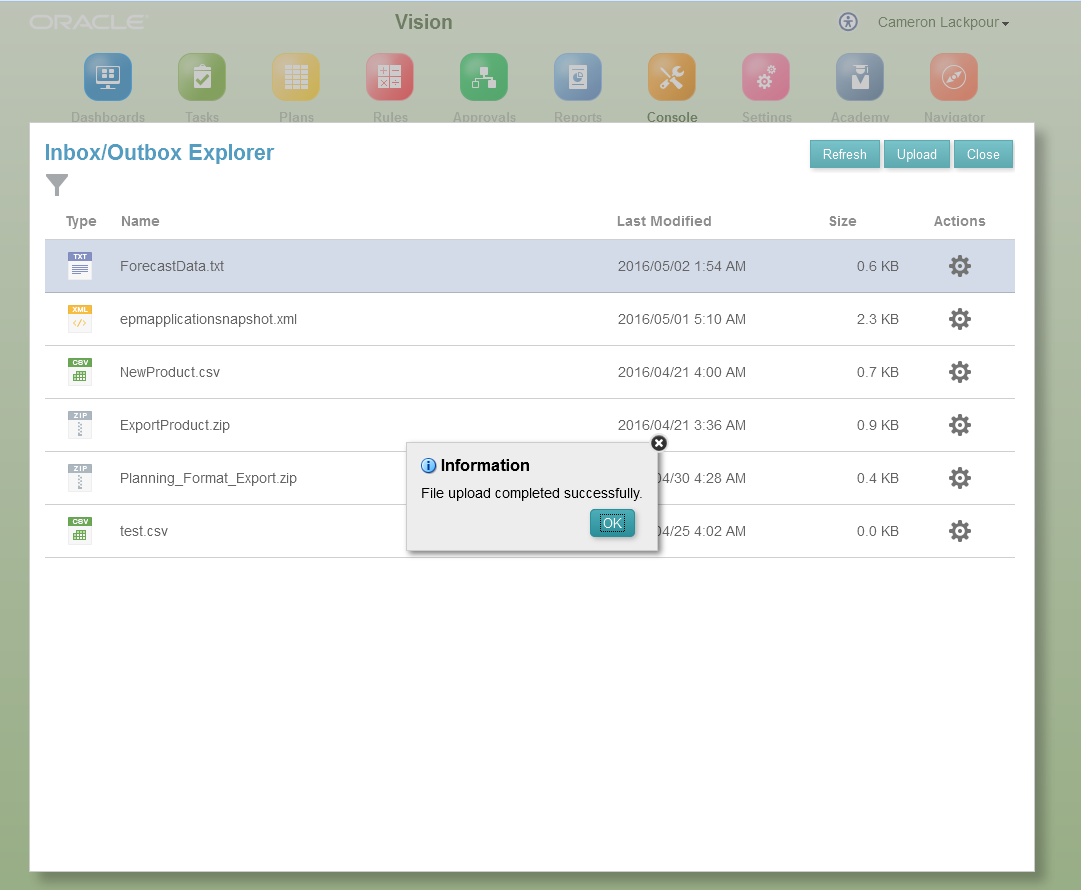Image resolution: width=1081 pixels, height=890 pixels.
Task: Click the 0.6 KB size value
Action: [877, 266]
